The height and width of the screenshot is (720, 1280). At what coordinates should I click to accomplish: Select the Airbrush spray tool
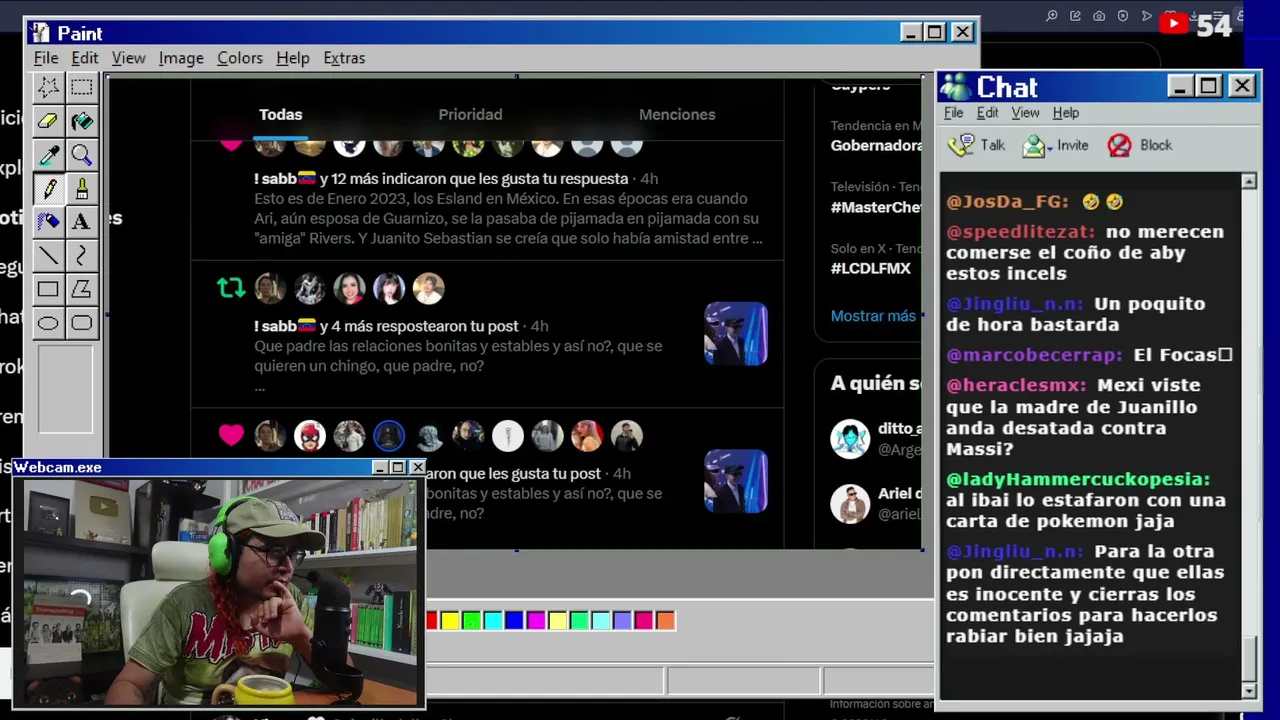[48, 222]
